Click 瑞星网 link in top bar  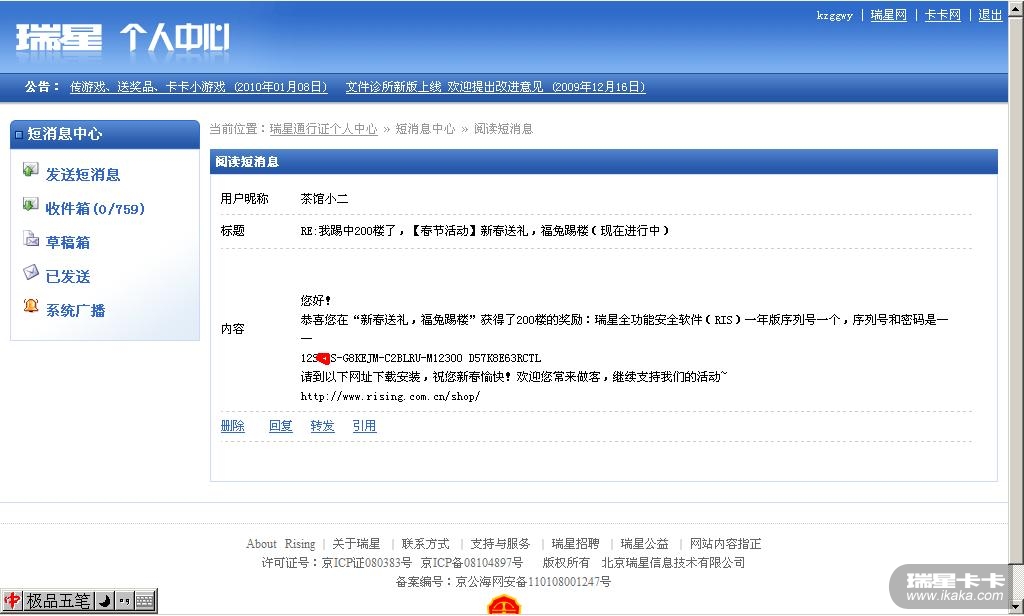[x=889, y=15]
